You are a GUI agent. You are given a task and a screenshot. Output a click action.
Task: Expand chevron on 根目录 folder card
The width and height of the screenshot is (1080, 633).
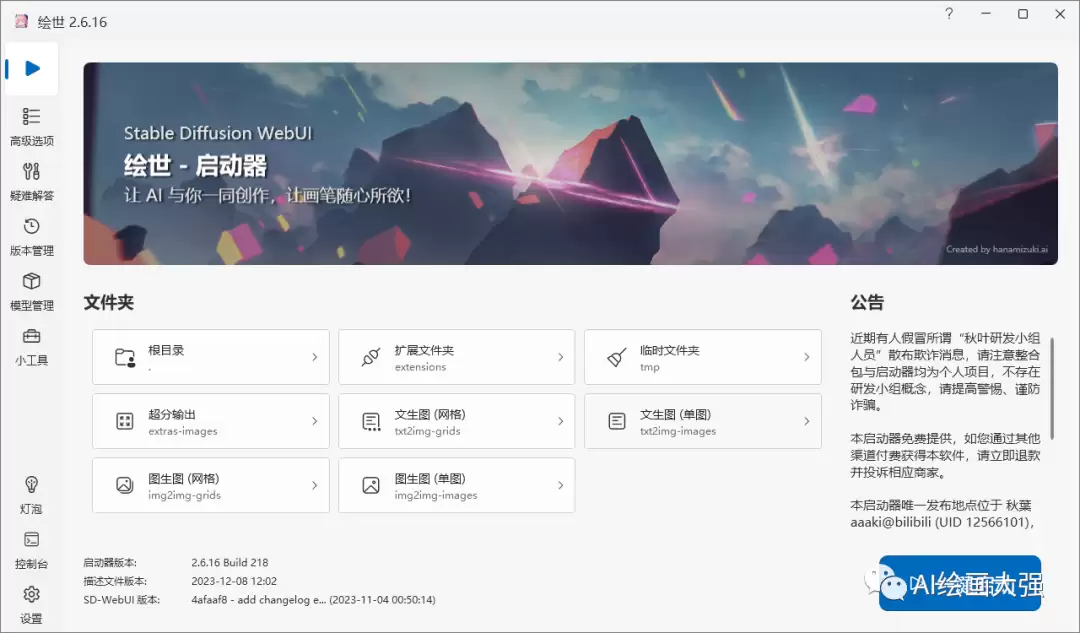(314, 357)
